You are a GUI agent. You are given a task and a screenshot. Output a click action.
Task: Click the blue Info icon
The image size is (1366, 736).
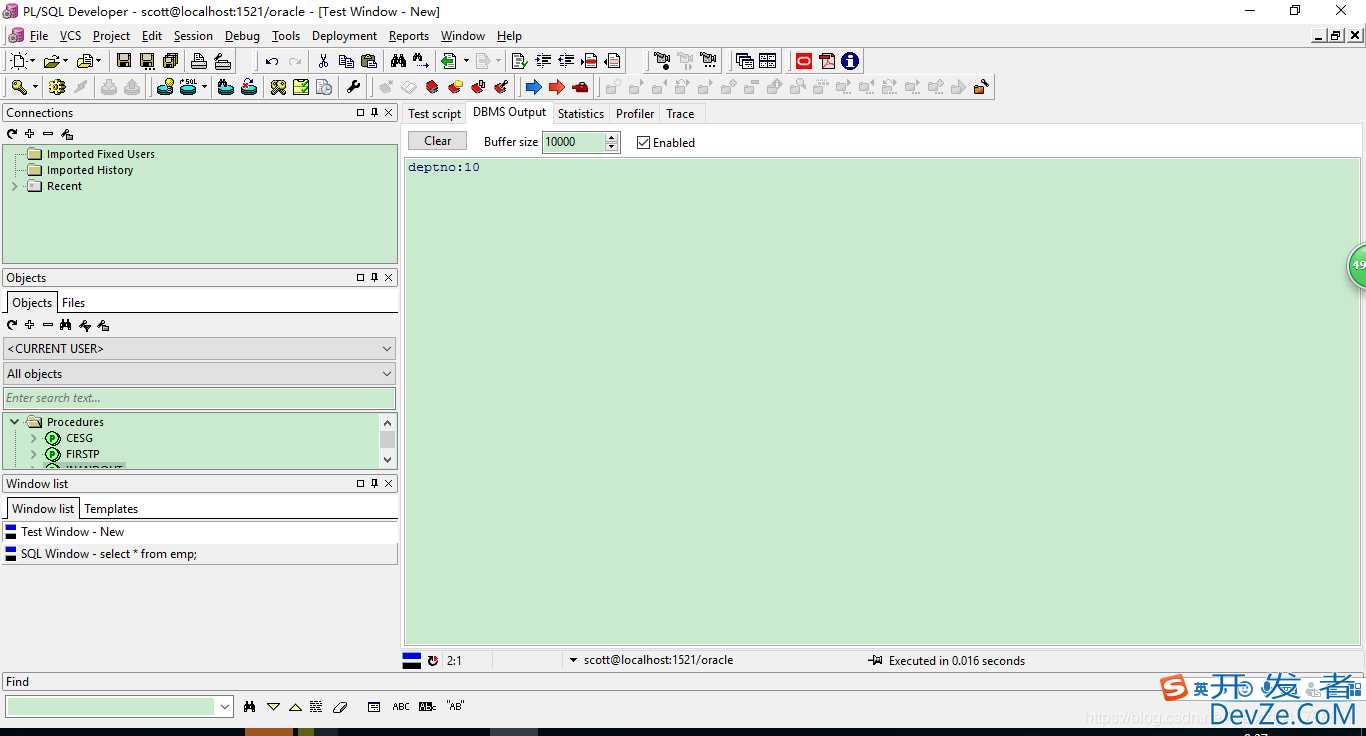point(850,61)
